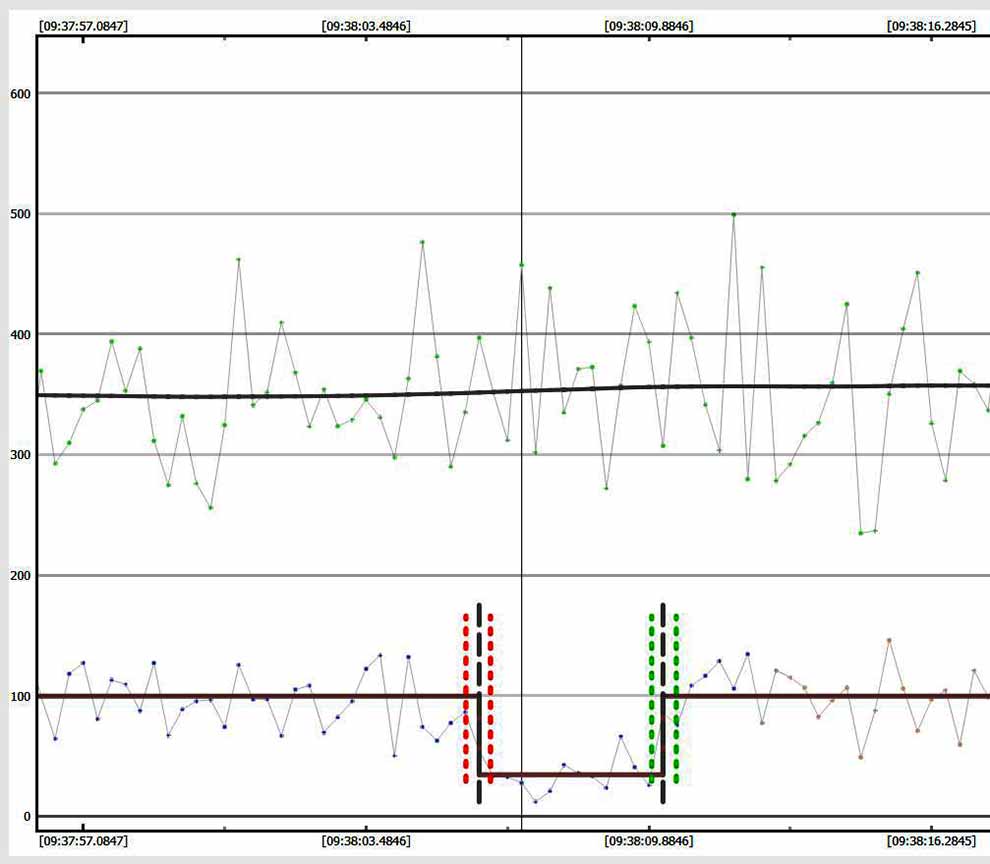Click the 200 y-axis label
The height and width of the screenshot is (864, 990).
click(21, 576)
